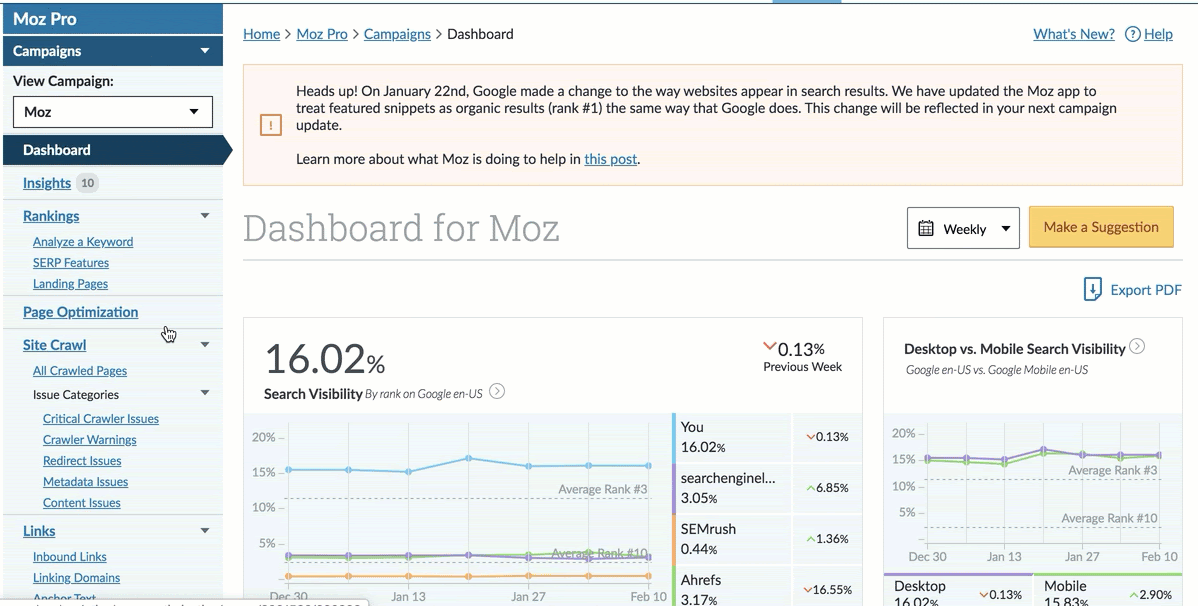Open the View Campaign Moz dropdown
1198x606 pixels.
tap(113, 112)
